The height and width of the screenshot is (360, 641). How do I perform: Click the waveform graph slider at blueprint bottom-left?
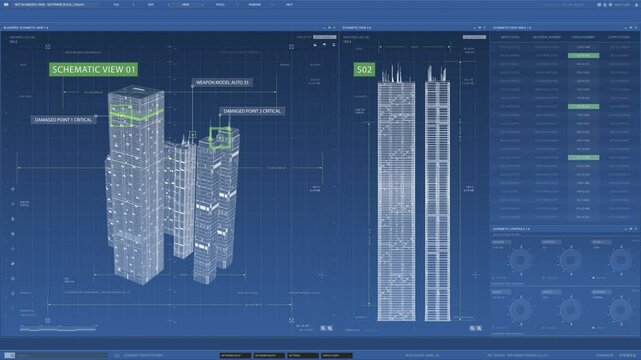pyautogui.click(x=58, y=328)
